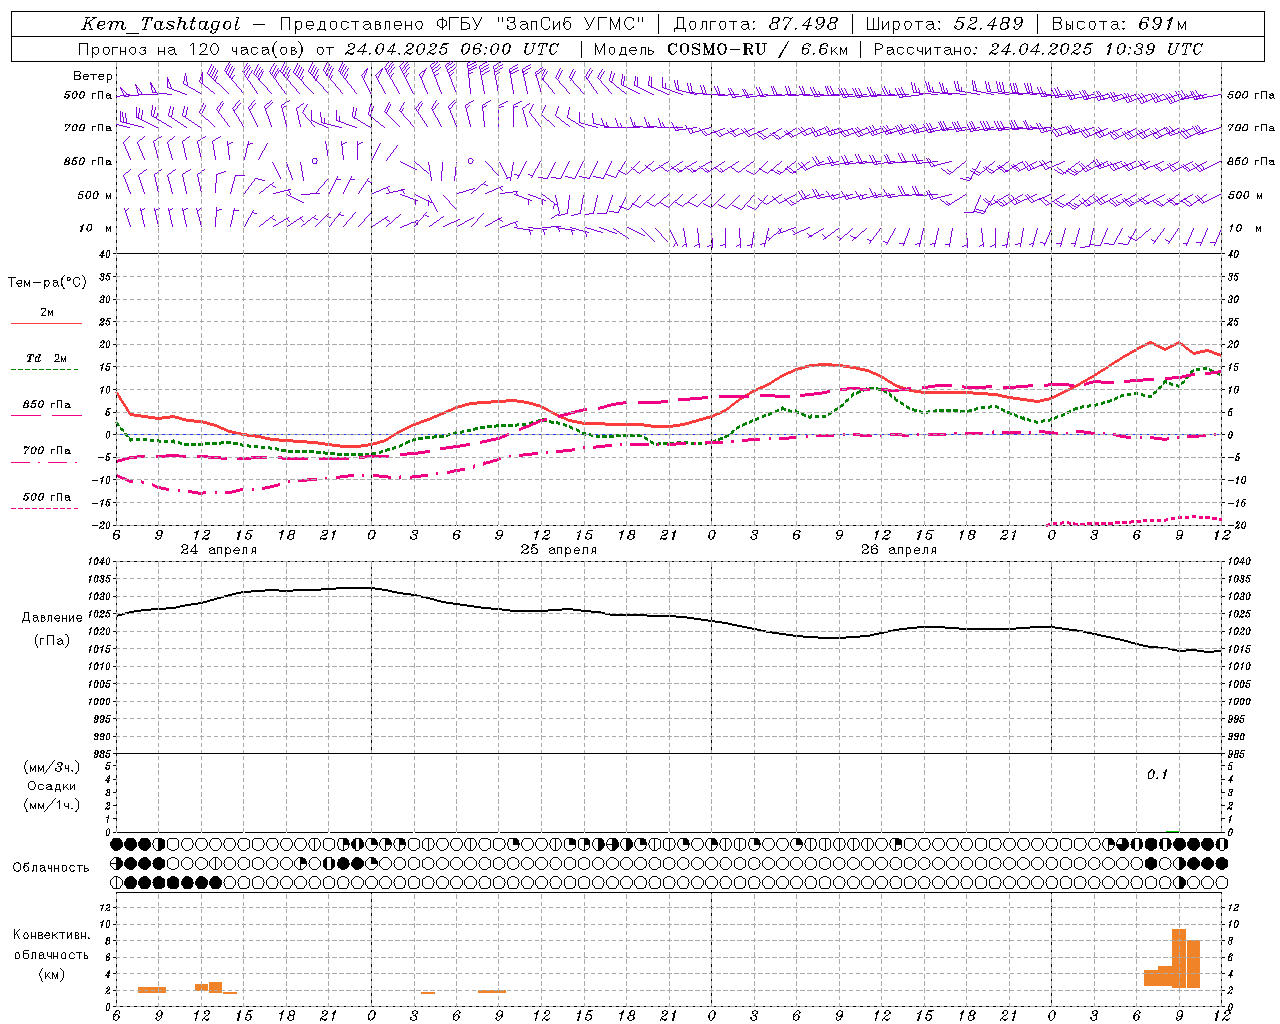Click the 700 гПа temperature legend label
The image size is (1280, 1024).
pos(47,451)
